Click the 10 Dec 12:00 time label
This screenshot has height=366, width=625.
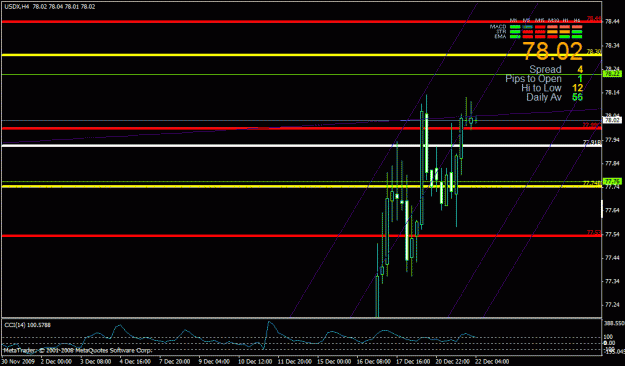255,362
